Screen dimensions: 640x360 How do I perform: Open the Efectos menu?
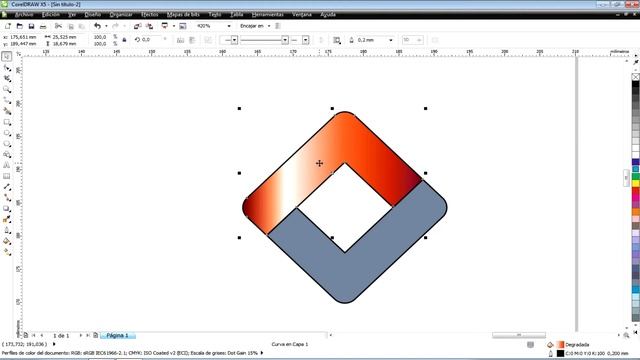(x=150, y=14)
